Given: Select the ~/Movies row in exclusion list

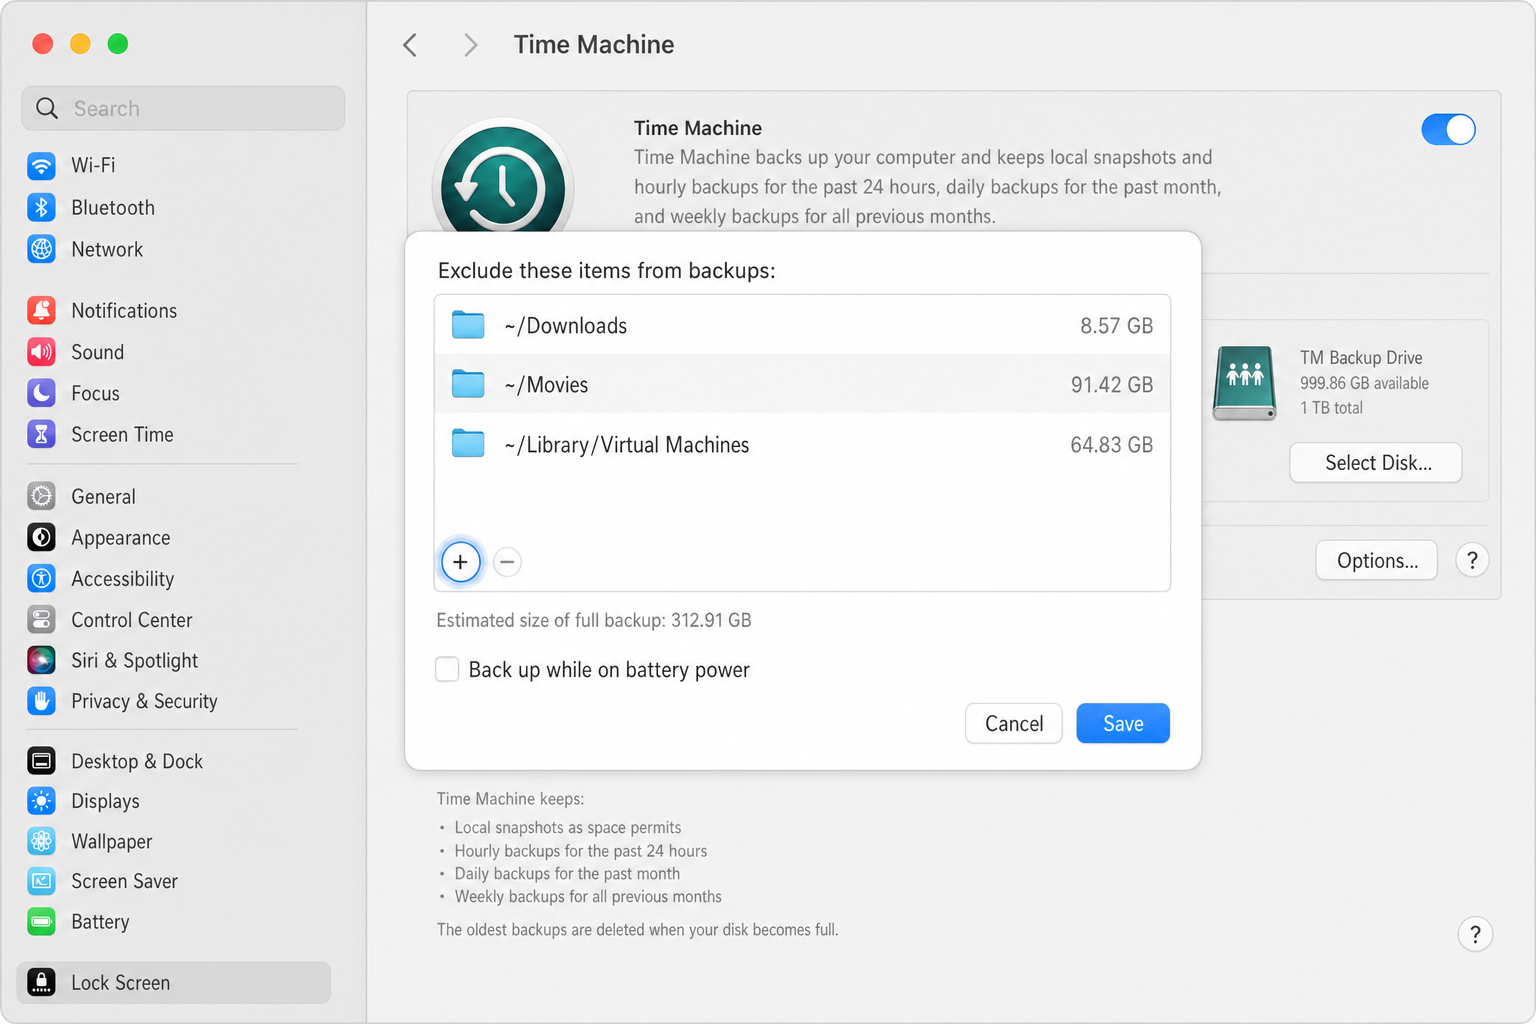Looking at the screenshot, I should [802, 384].
